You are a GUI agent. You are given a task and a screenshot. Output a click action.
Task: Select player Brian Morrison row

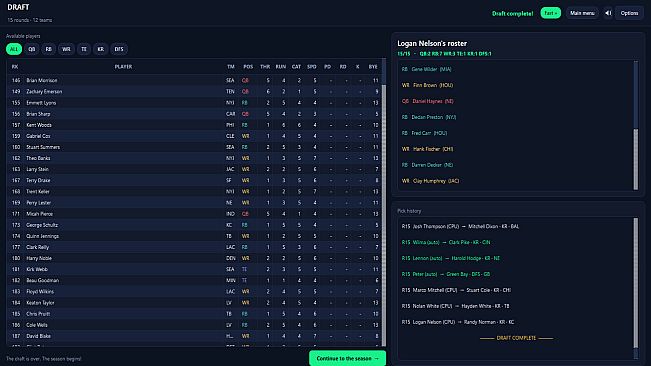pyautogui.click(x=193, y=81)
